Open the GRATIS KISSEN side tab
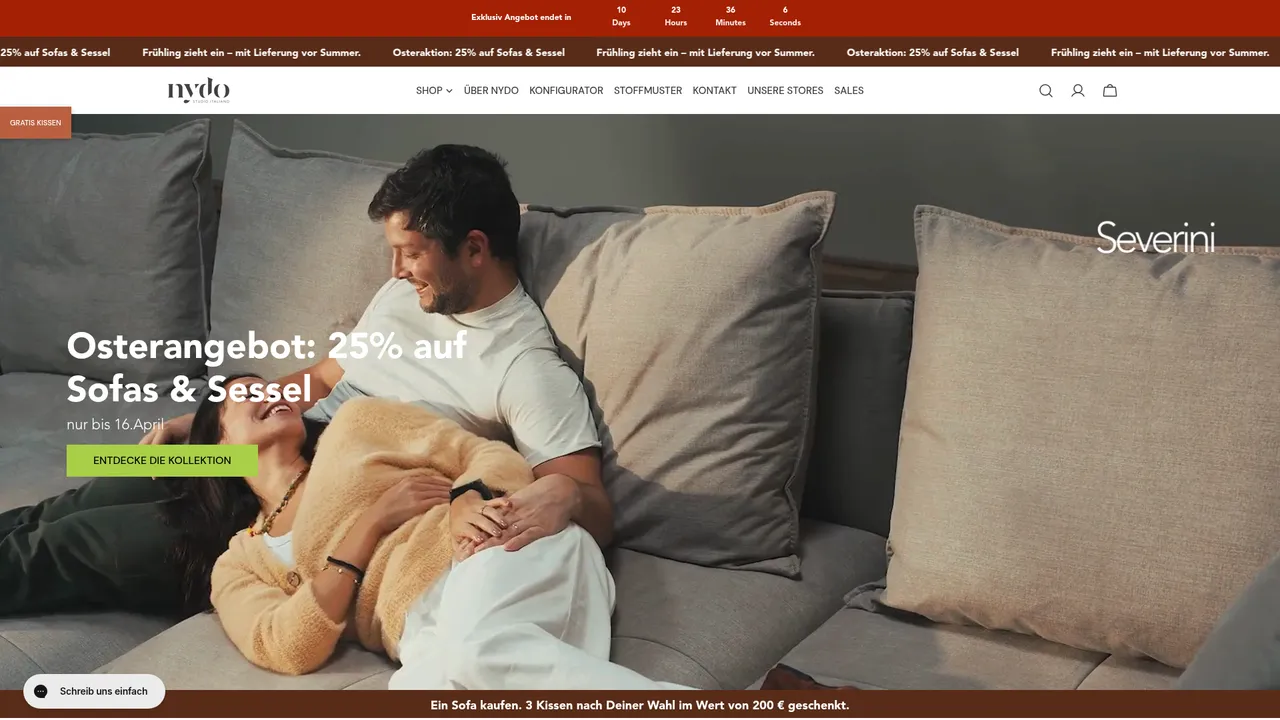The width and height of the screenshot is (1280, 720). (x=35, y=123)
